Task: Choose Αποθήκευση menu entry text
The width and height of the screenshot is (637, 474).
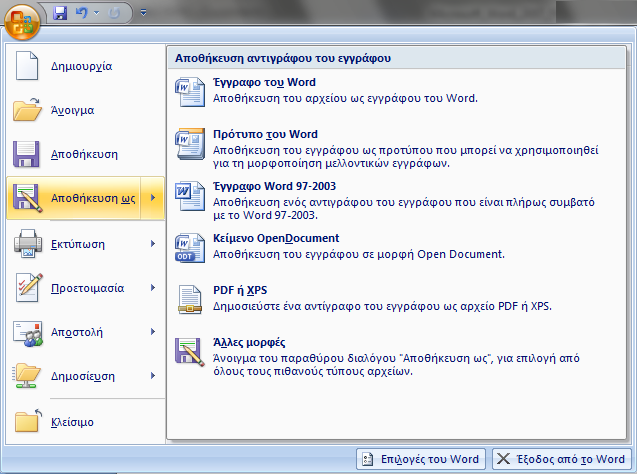Action: click(84, 154)
